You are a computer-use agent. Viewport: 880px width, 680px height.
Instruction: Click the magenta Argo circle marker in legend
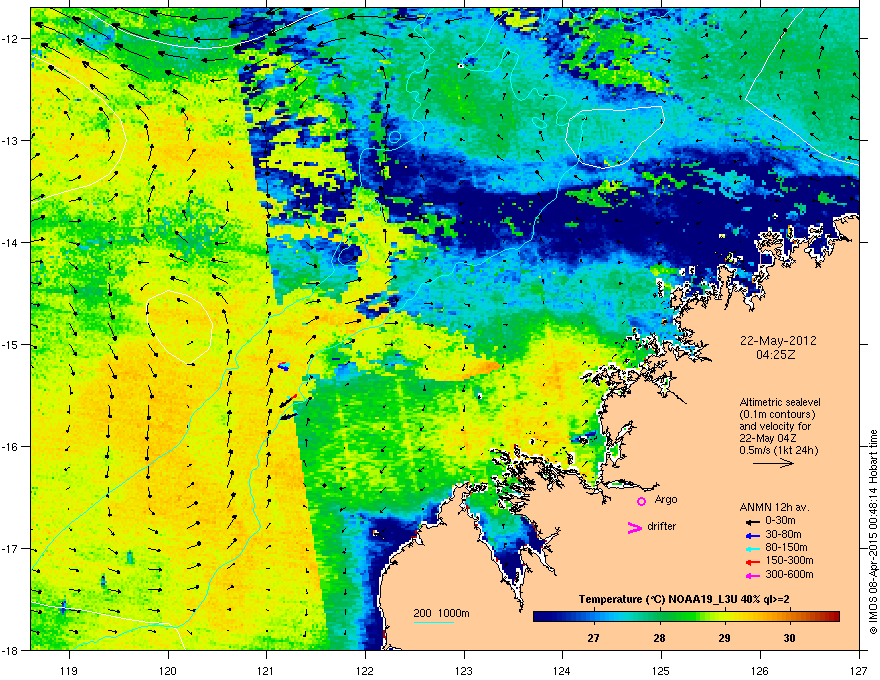(641, 501)
